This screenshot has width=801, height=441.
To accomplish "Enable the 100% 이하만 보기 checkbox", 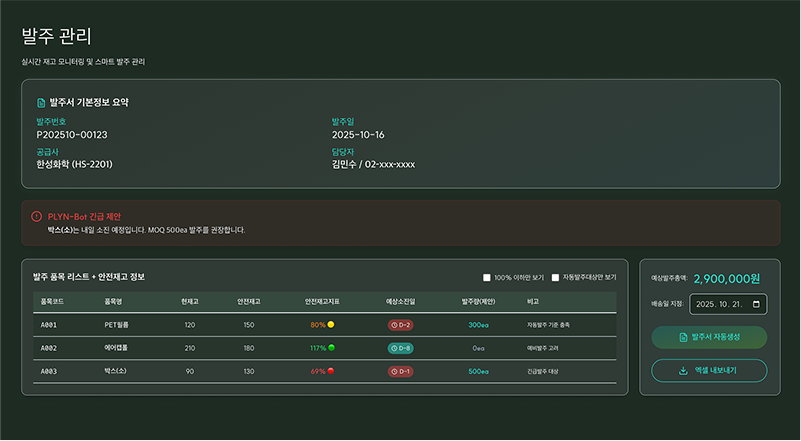I will [487, 277].
